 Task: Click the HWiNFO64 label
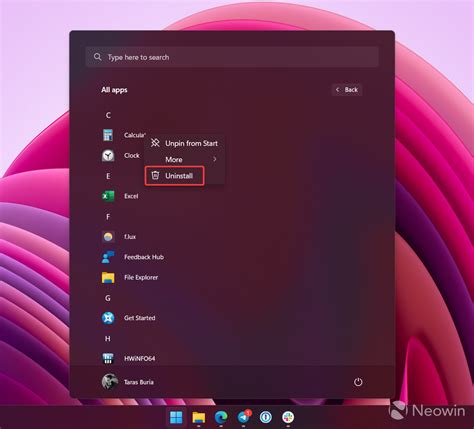click(140, 359)
